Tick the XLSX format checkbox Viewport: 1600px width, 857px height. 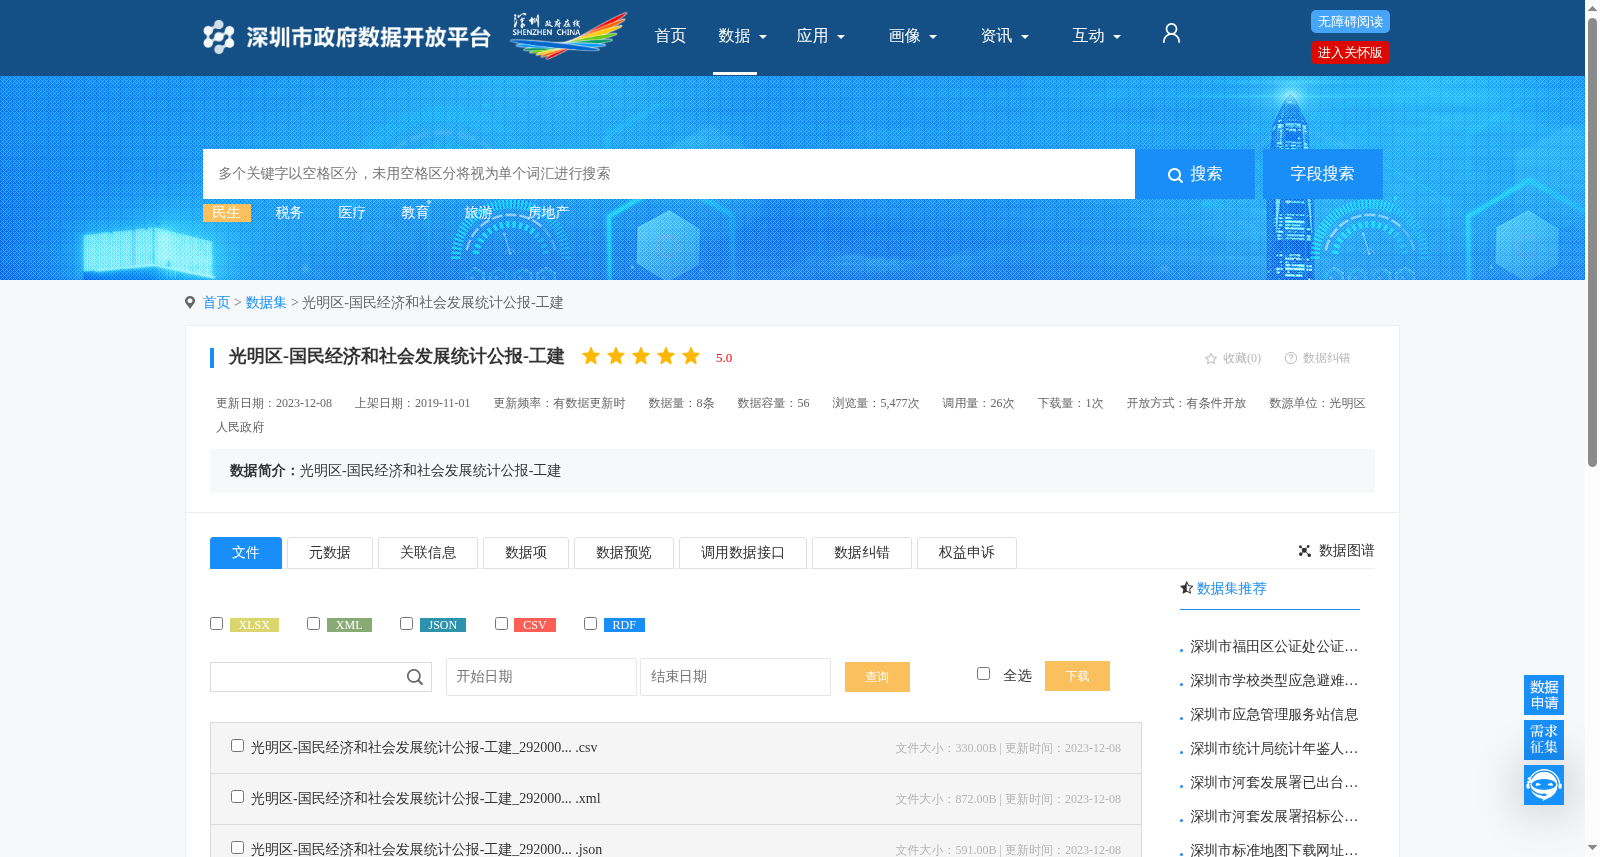pos(216,623)
